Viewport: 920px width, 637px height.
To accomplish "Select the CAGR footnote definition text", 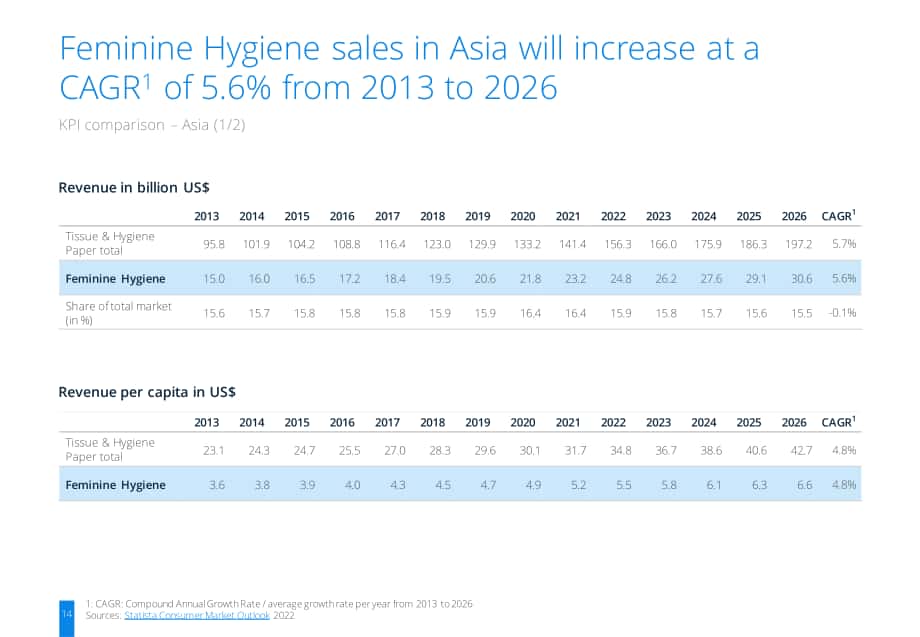I will 279,604.
